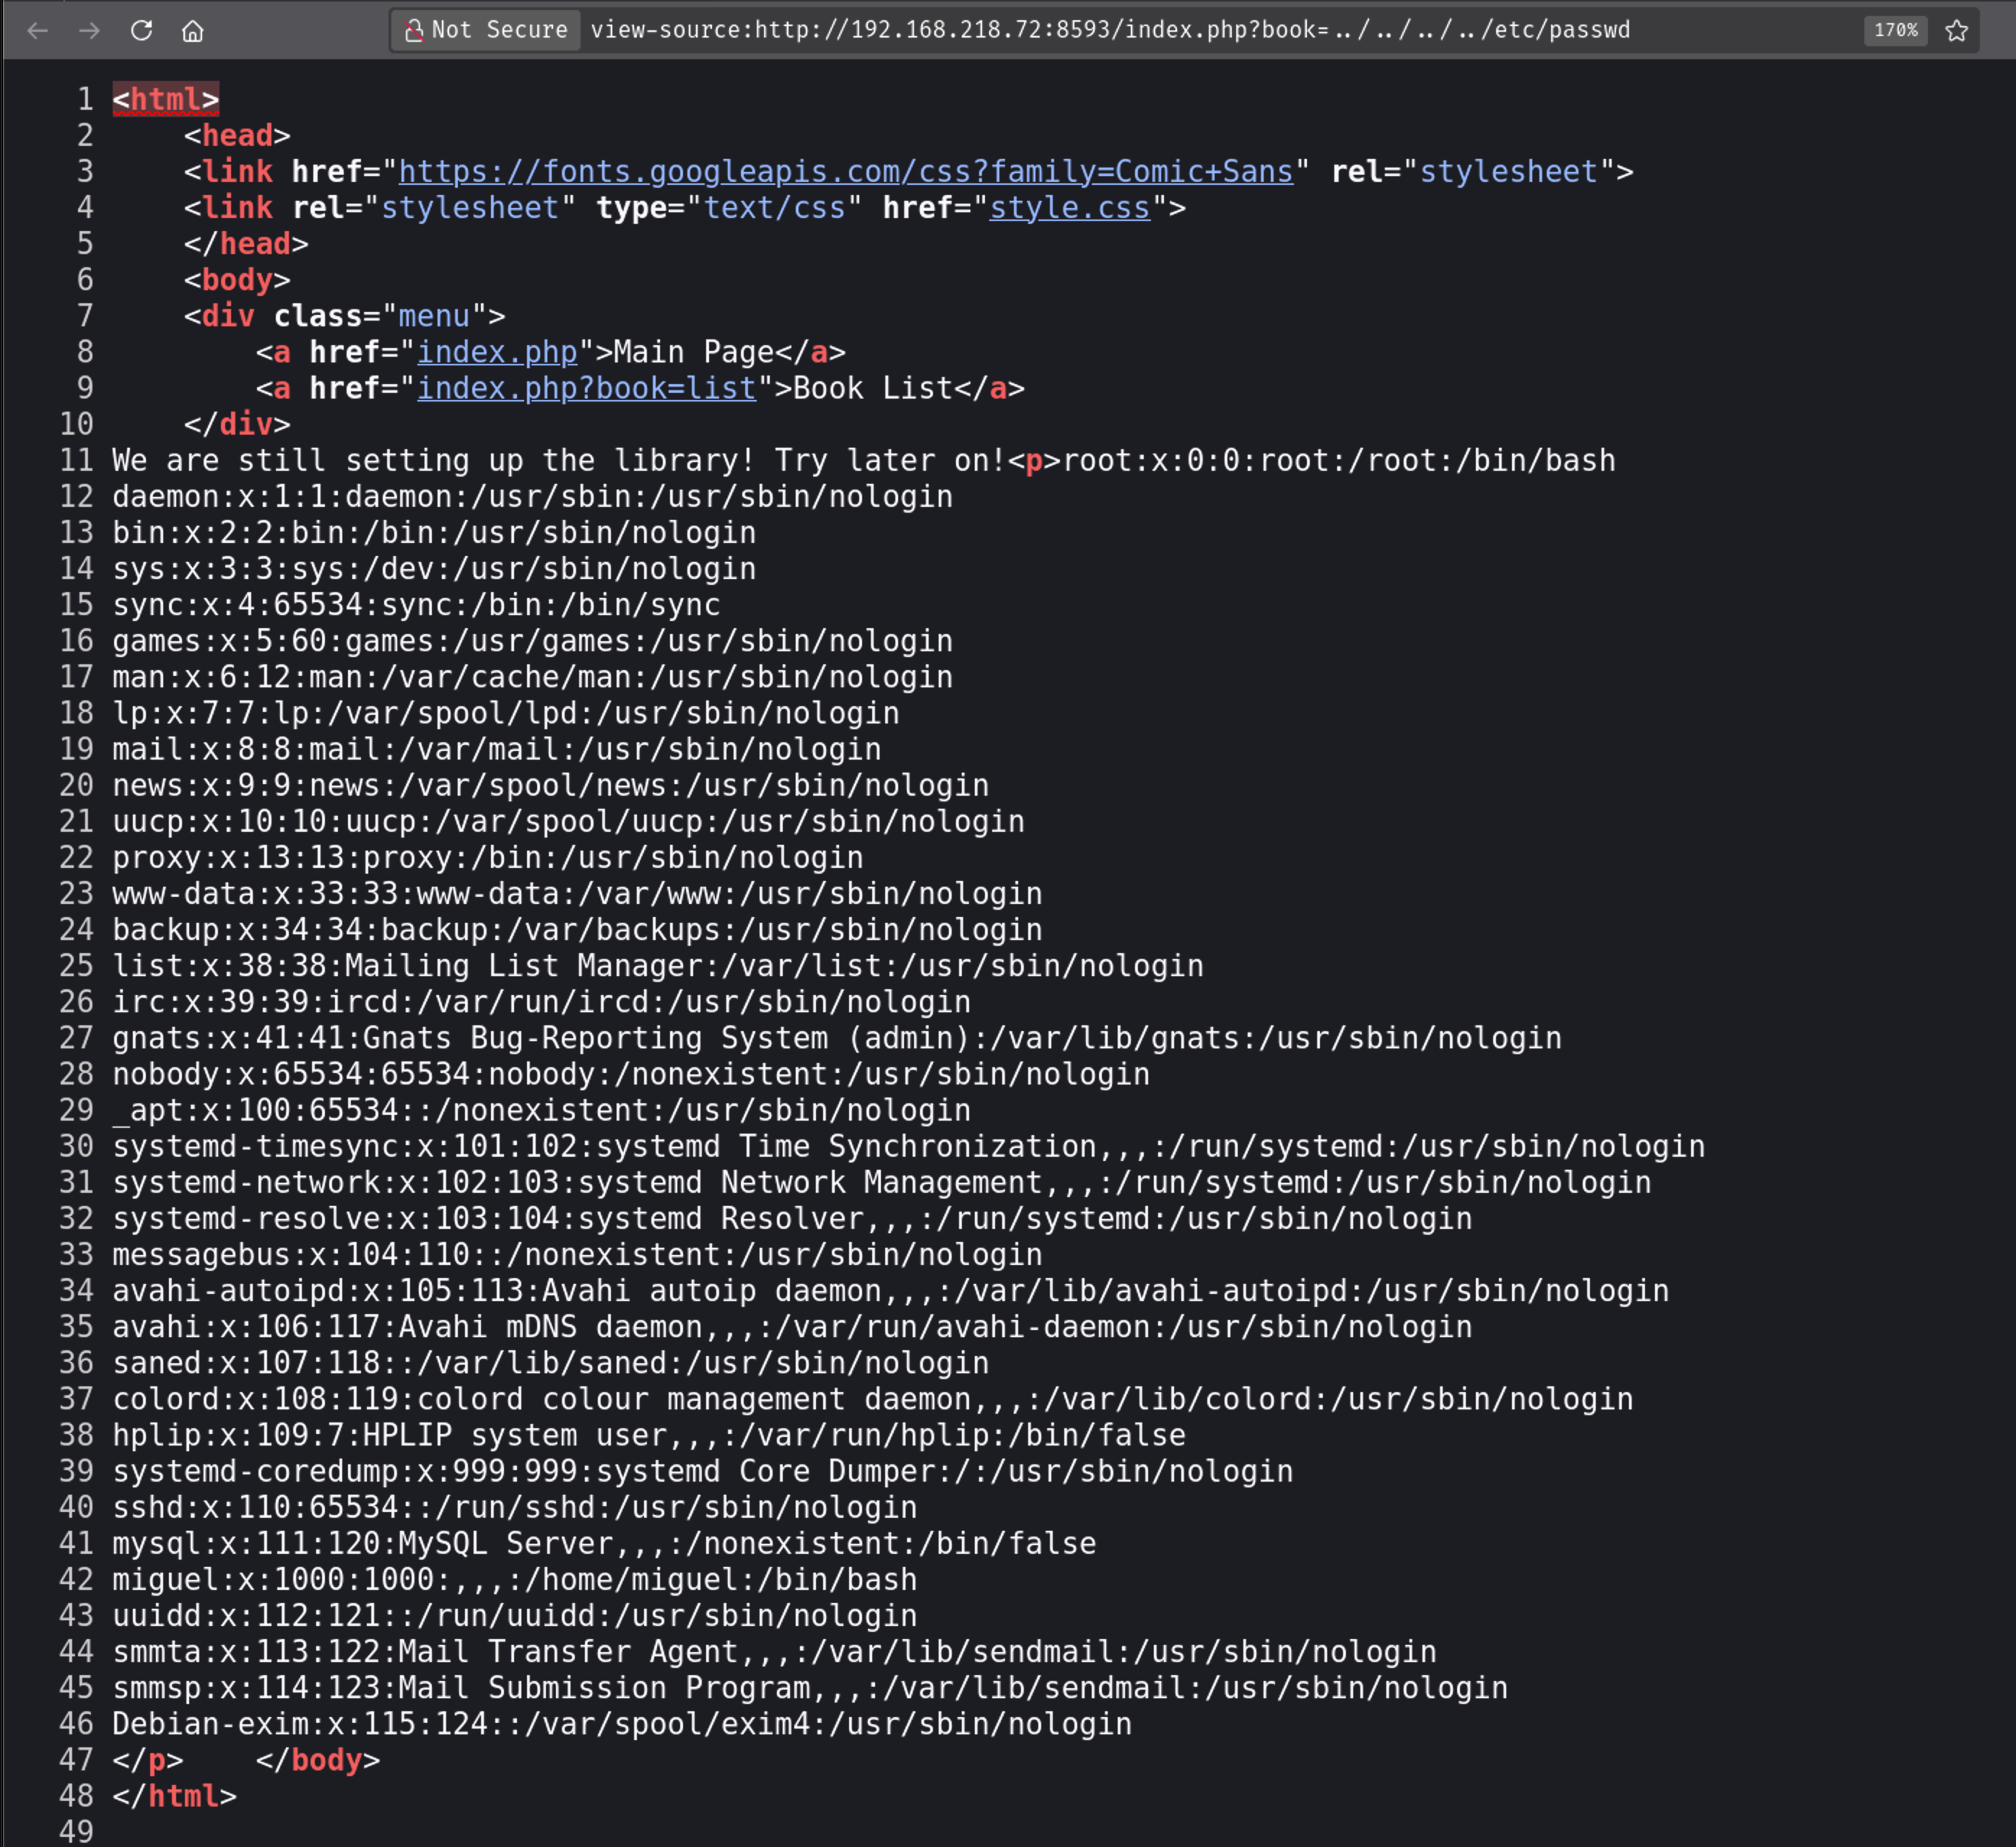Click the nobody:x:65534:65534 line
This screenshot has height=1847, width=2016.
(631, 1074)
